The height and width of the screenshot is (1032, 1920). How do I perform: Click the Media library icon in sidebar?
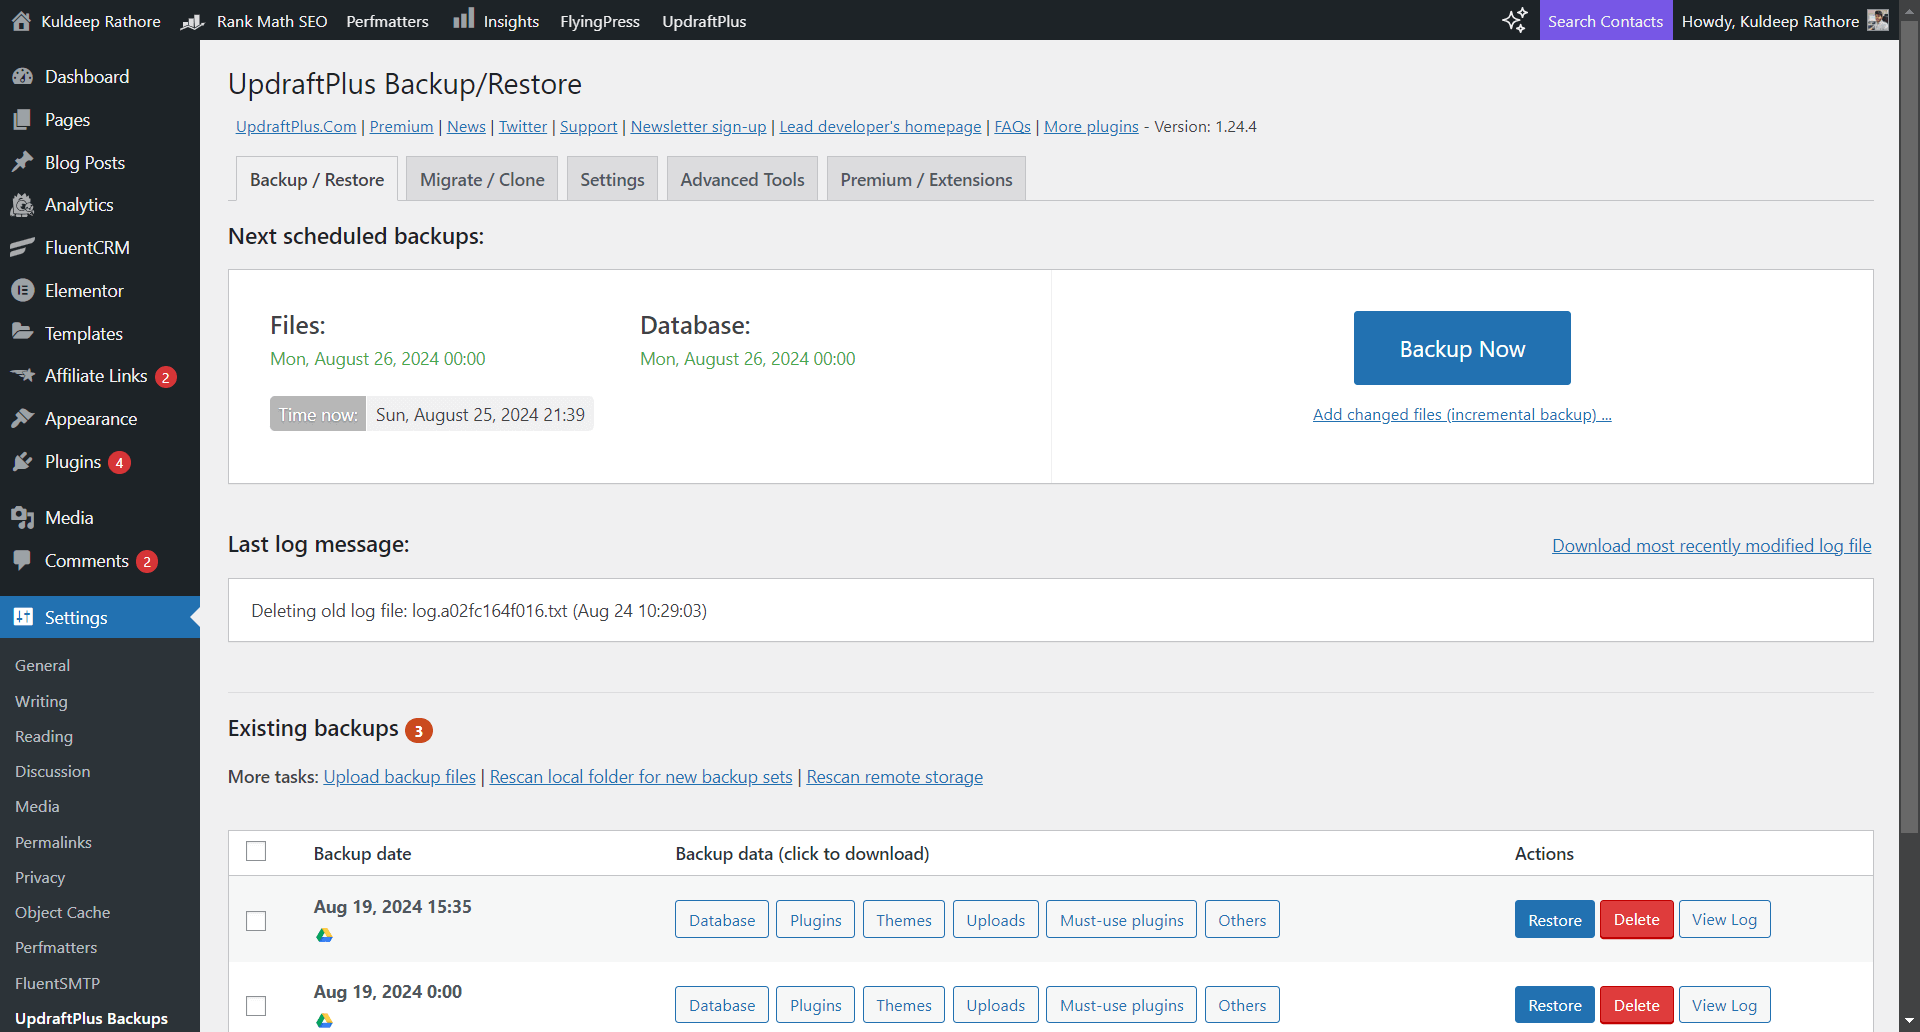pos(23,518)
